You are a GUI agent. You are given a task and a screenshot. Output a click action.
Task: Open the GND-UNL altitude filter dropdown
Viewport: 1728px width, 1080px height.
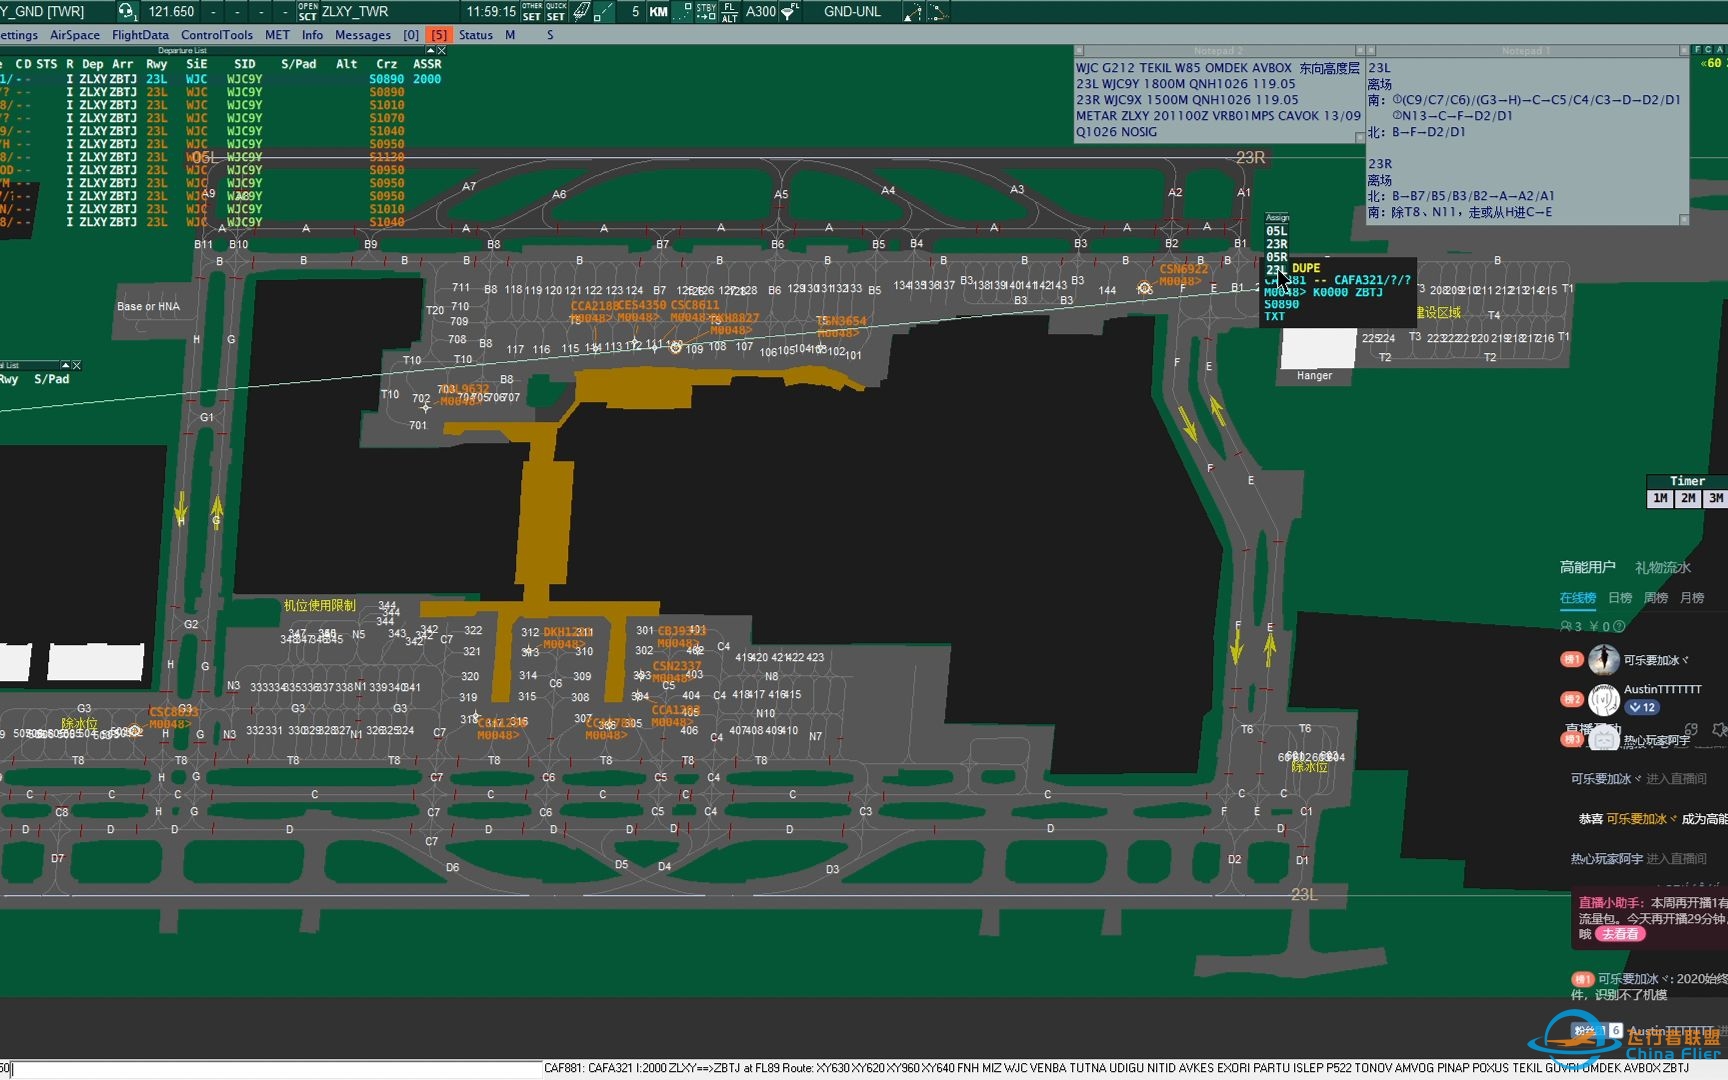point(852,11)
